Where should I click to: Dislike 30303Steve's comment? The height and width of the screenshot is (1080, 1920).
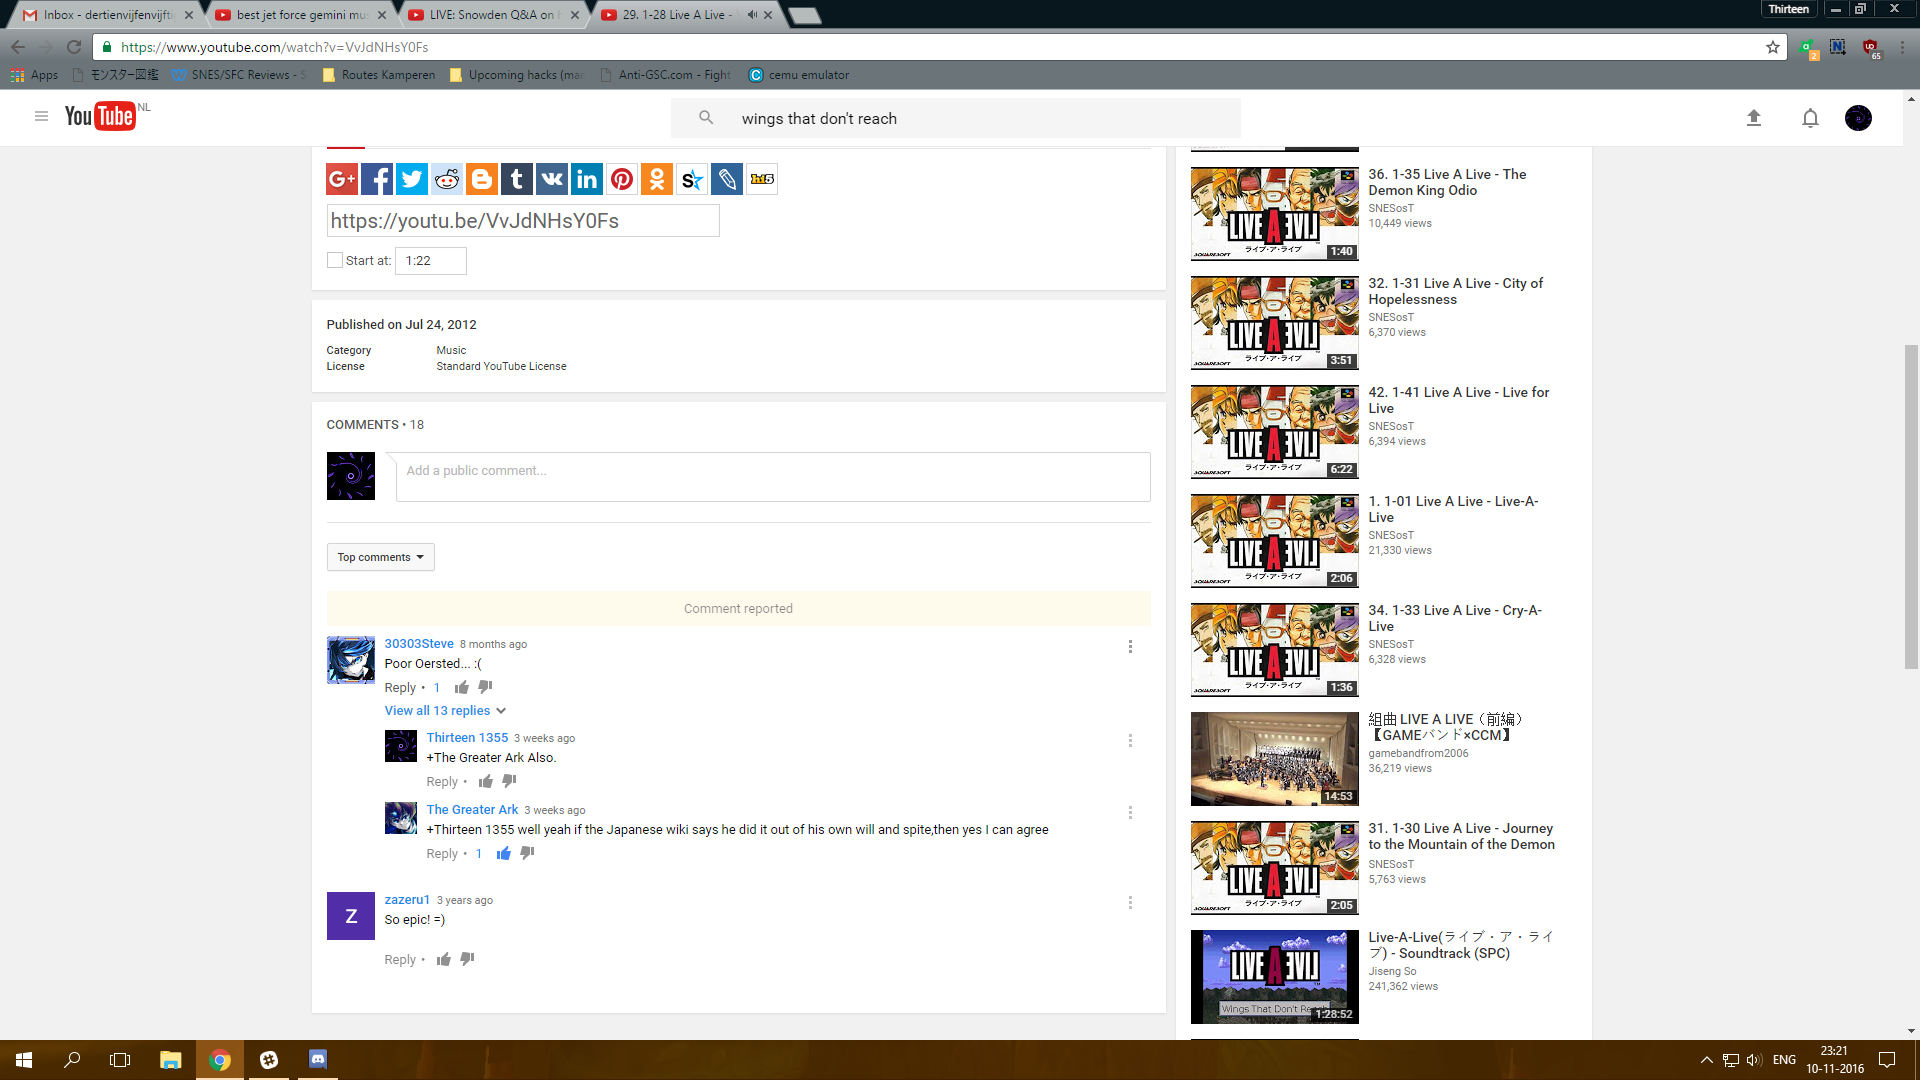click(x=485, y=687)
